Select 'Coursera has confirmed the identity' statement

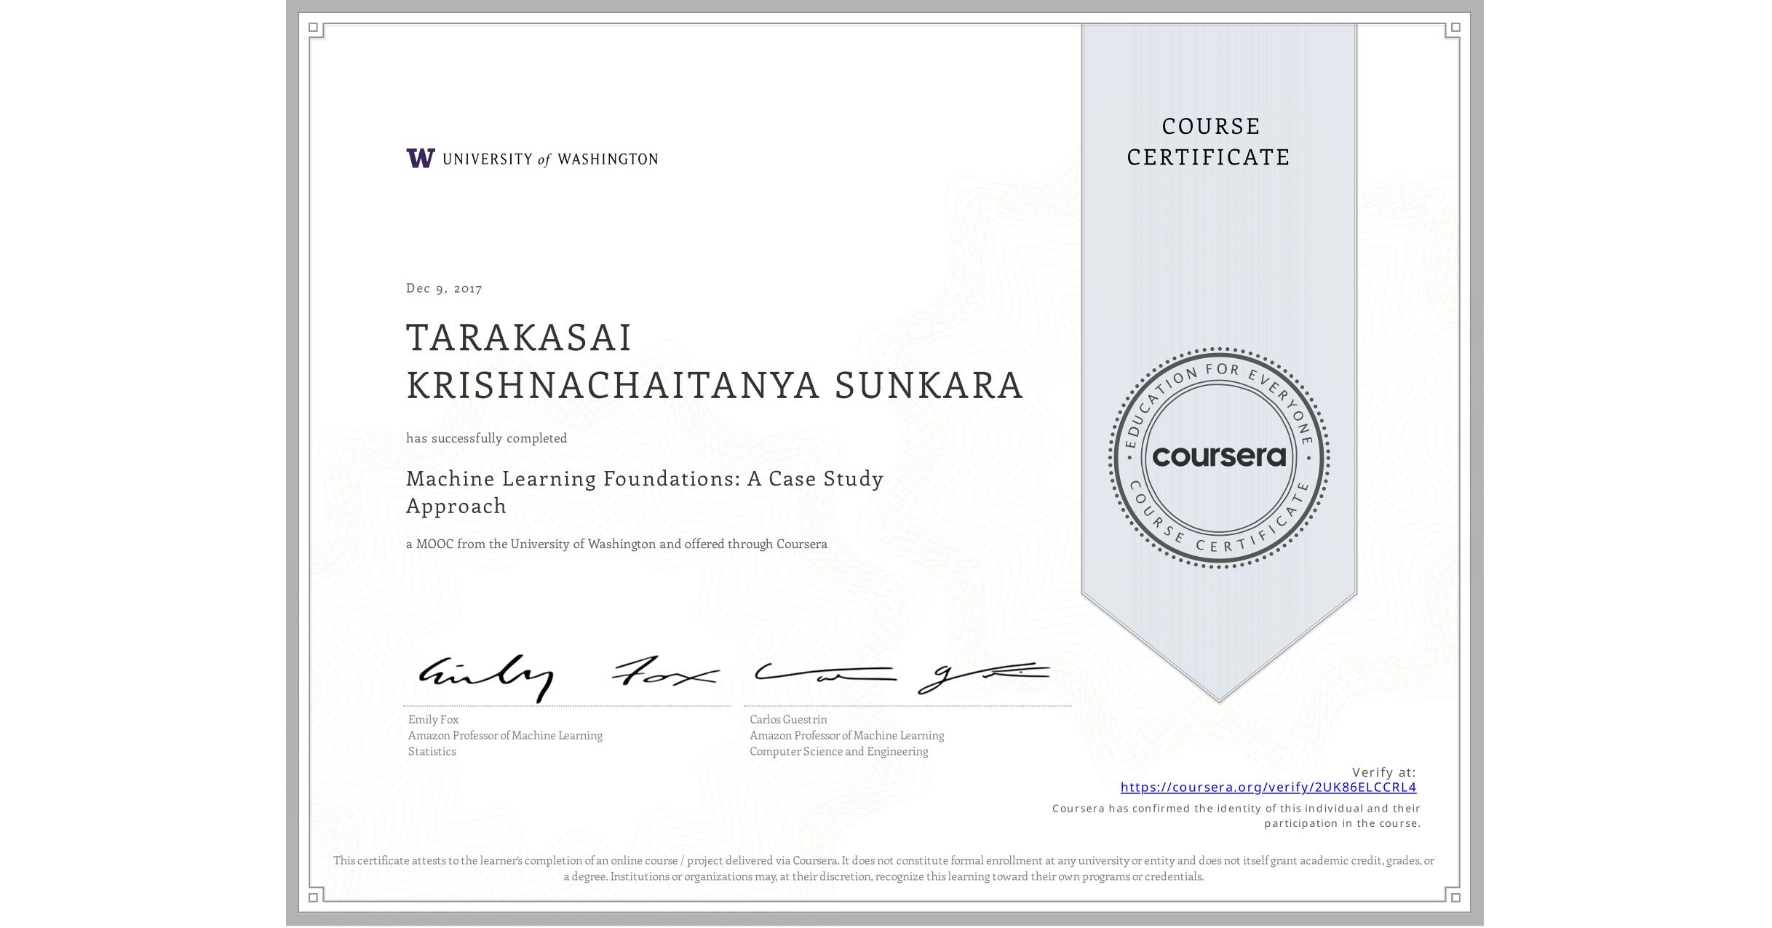coord(1236,816)
